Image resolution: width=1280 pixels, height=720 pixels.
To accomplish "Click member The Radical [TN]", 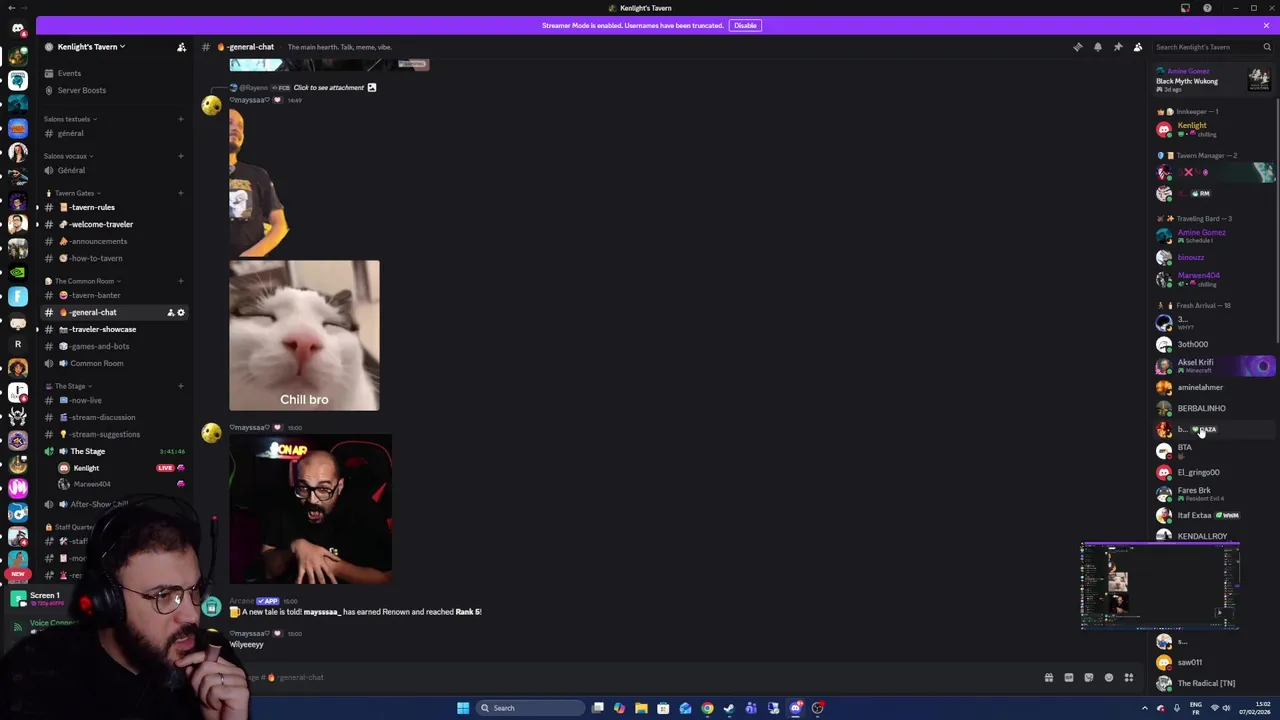I will [x=1213, y=684].
